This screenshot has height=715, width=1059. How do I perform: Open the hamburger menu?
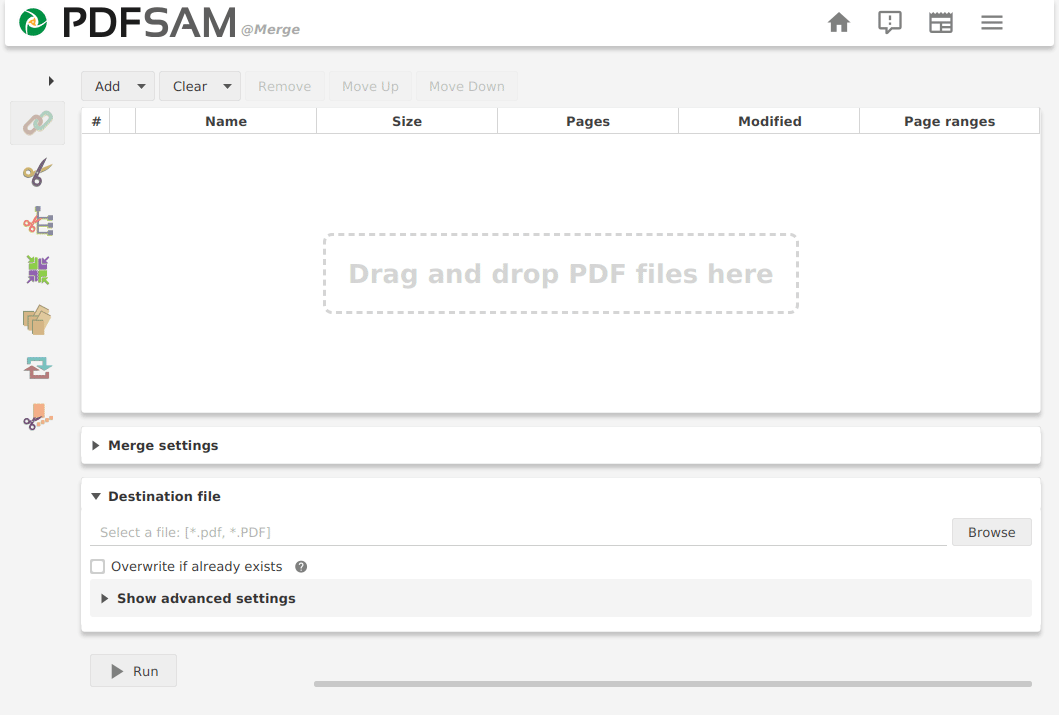pos(991,22)
